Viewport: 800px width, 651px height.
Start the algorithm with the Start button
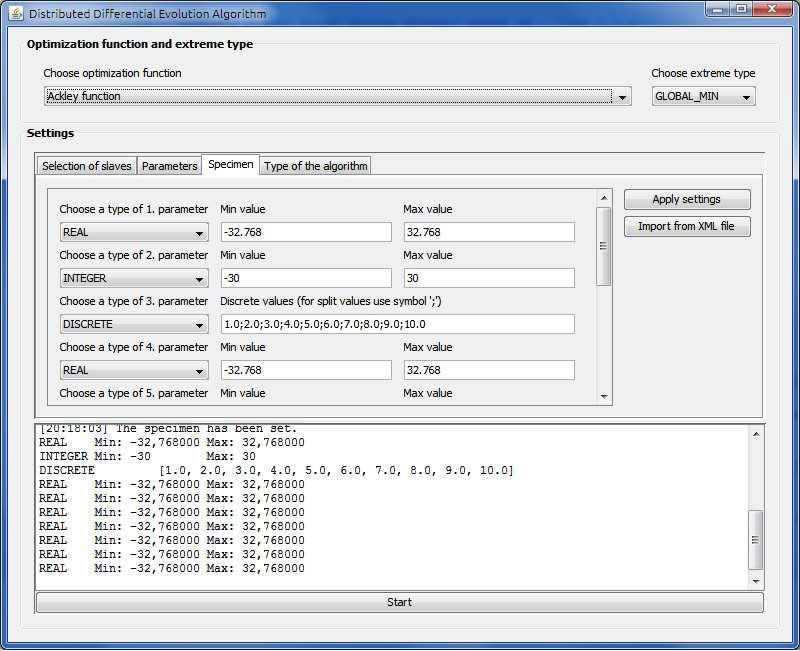(x=399, y=603)
